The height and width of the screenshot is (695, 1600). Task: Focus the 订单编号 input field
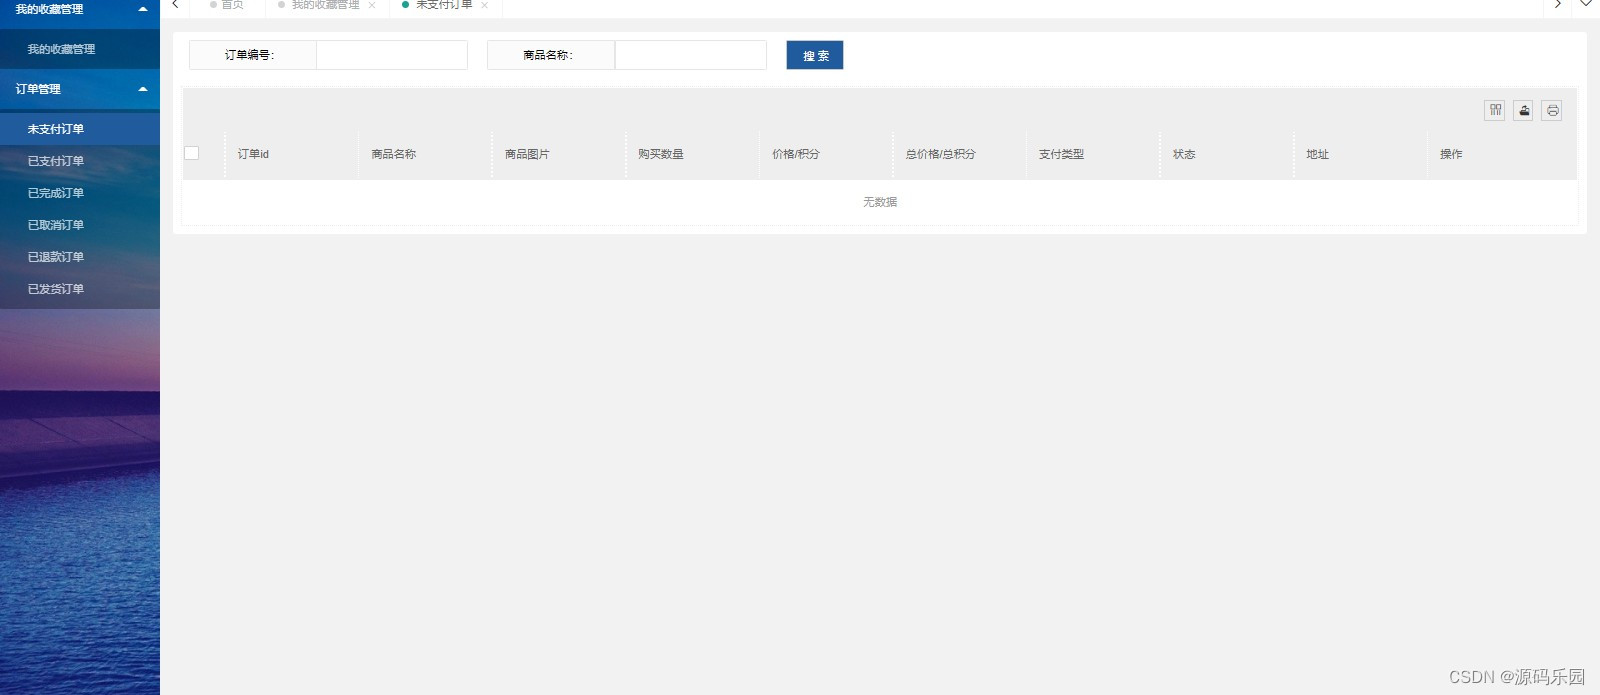pyautogui.click(x=392, y=55)
